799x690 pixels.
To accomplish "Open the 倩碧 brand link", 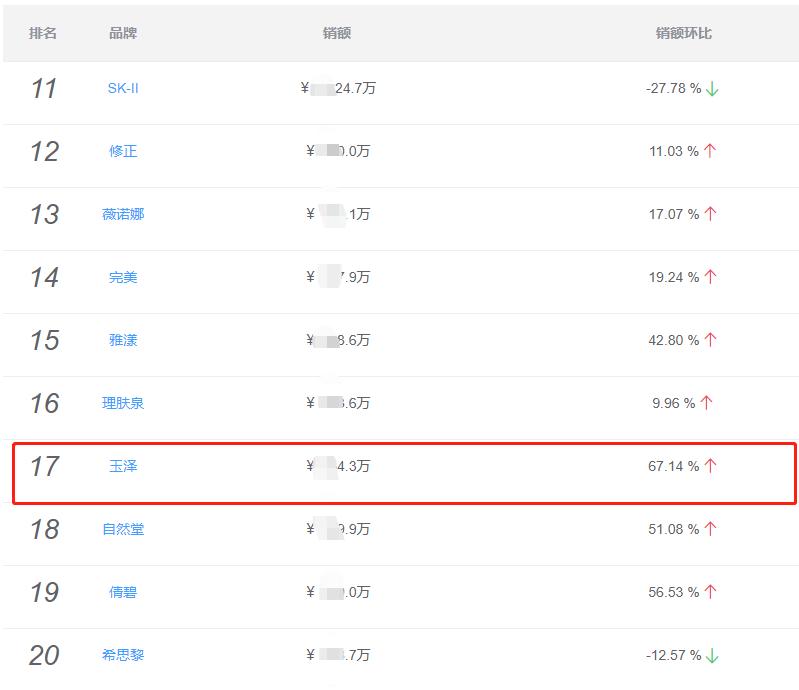I will click(x=123, y=592).
